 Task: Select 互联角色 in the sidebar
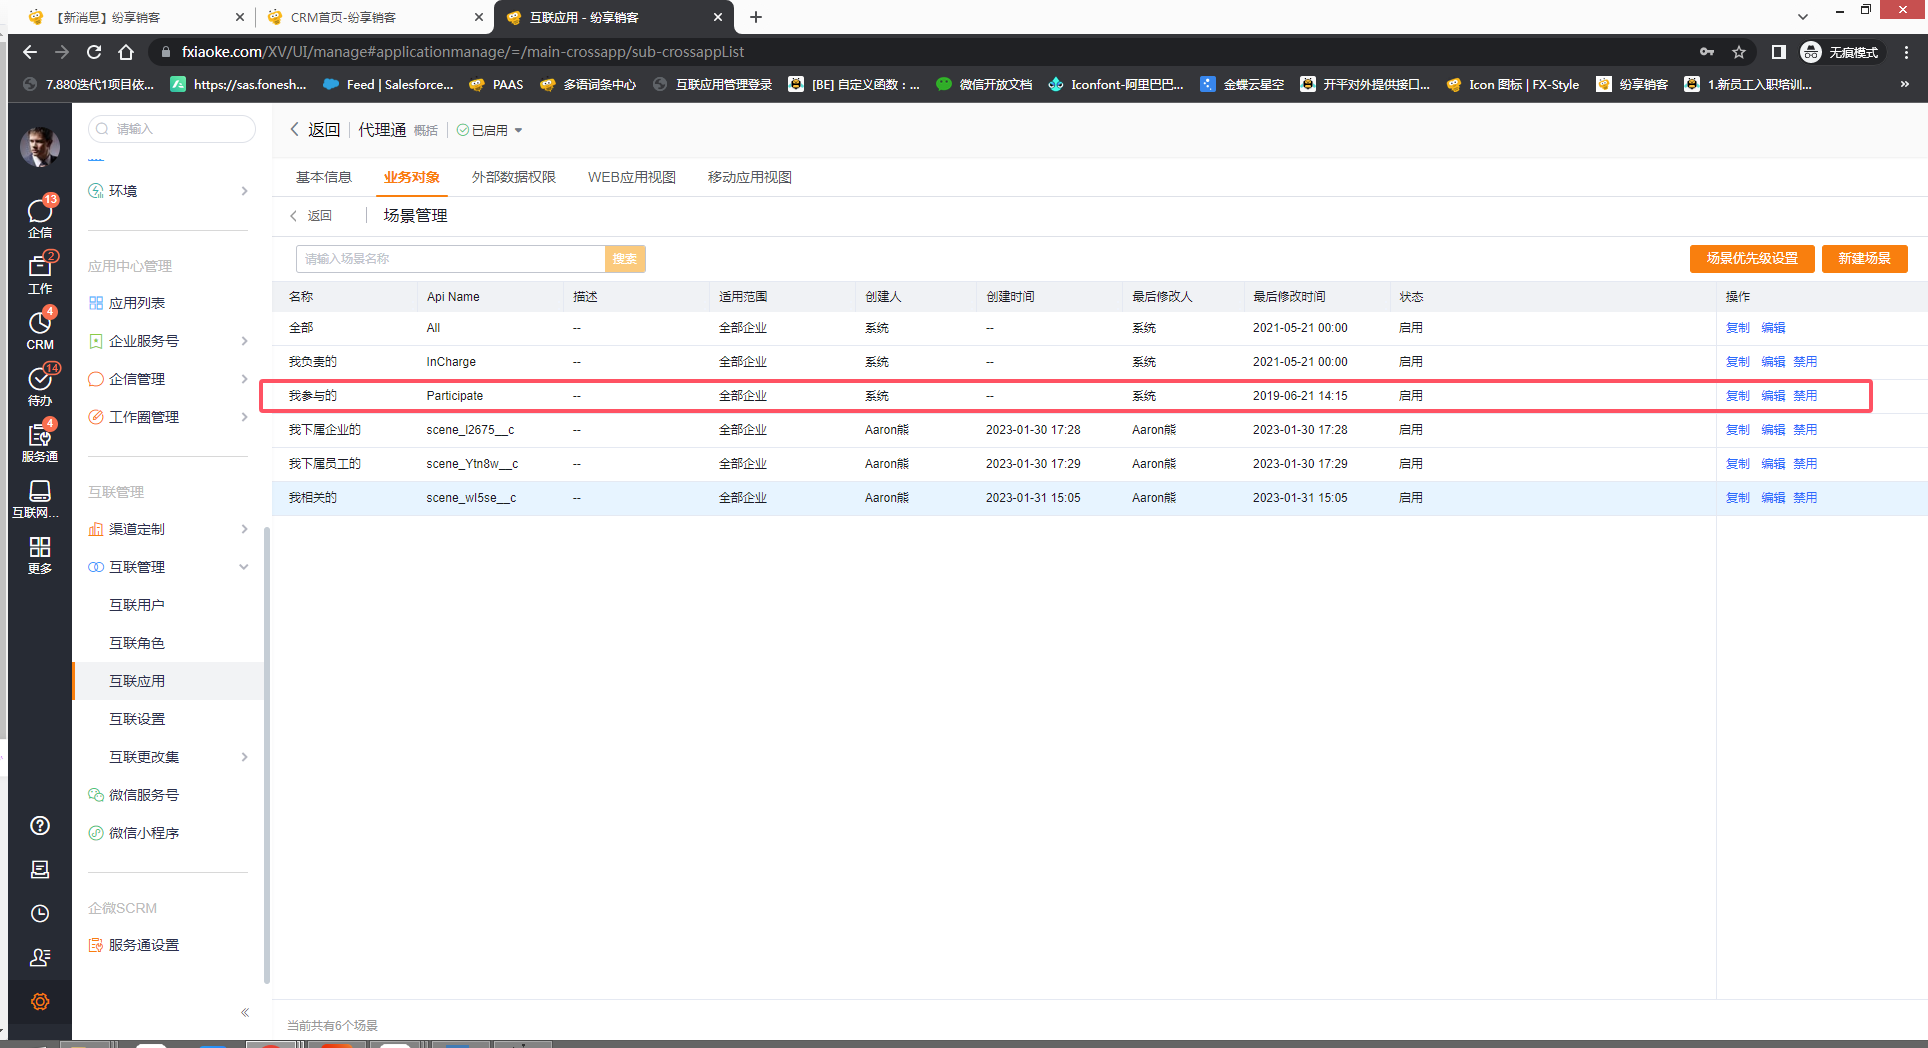(137, 643)
